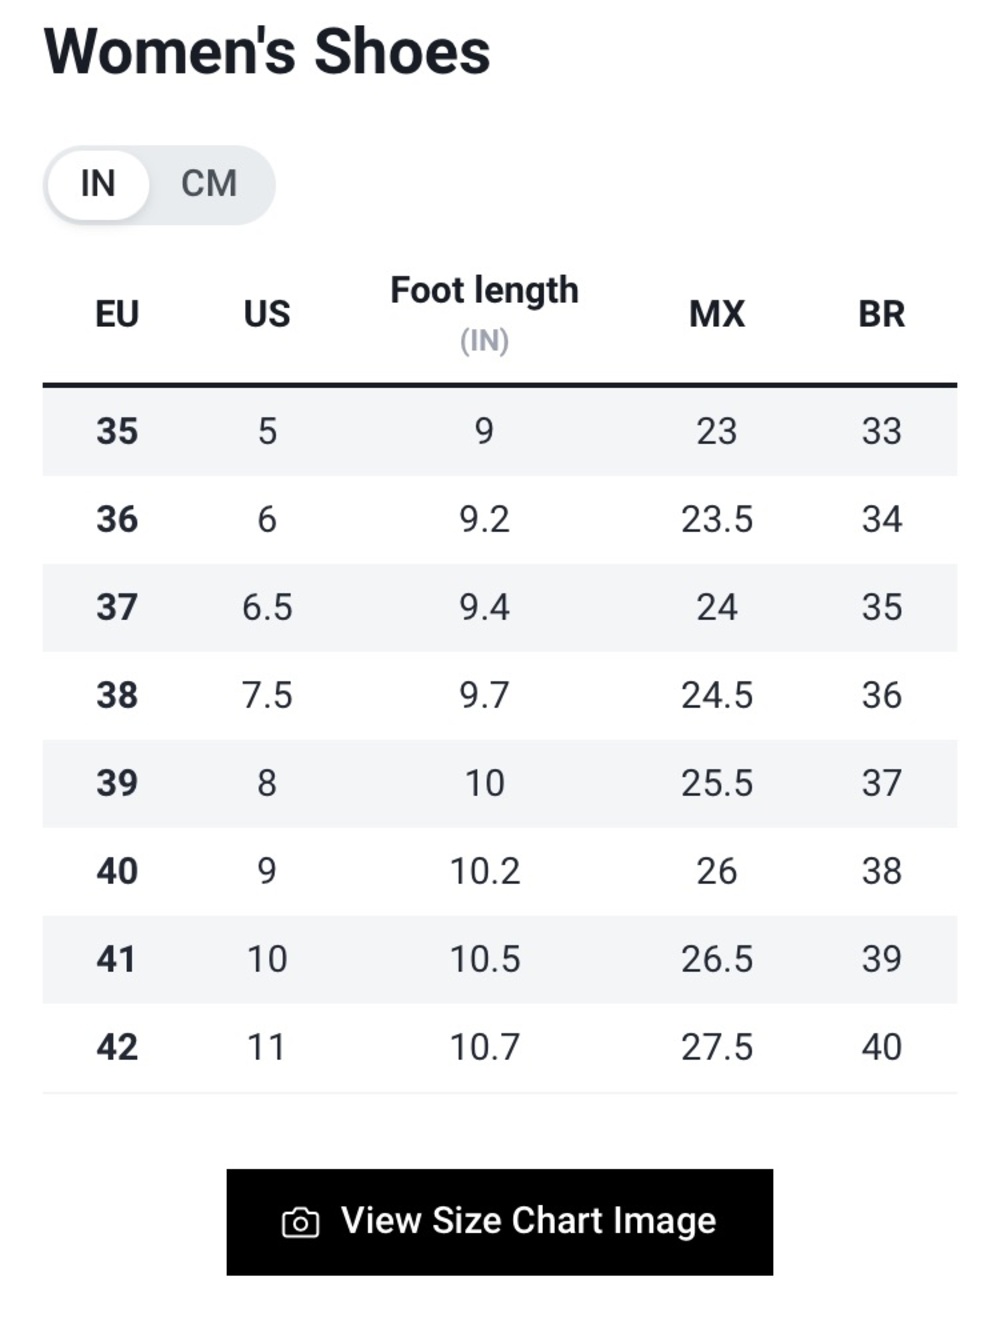This screenshot has height=1333, width=1000.
Task: Click the camera icon on the size chart button
Action: coord(300,1222)
